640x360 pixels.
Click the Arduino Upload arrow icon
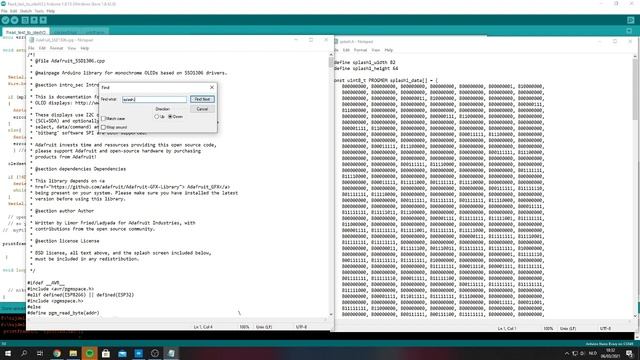pyautogui.click(x=15, y=20)
